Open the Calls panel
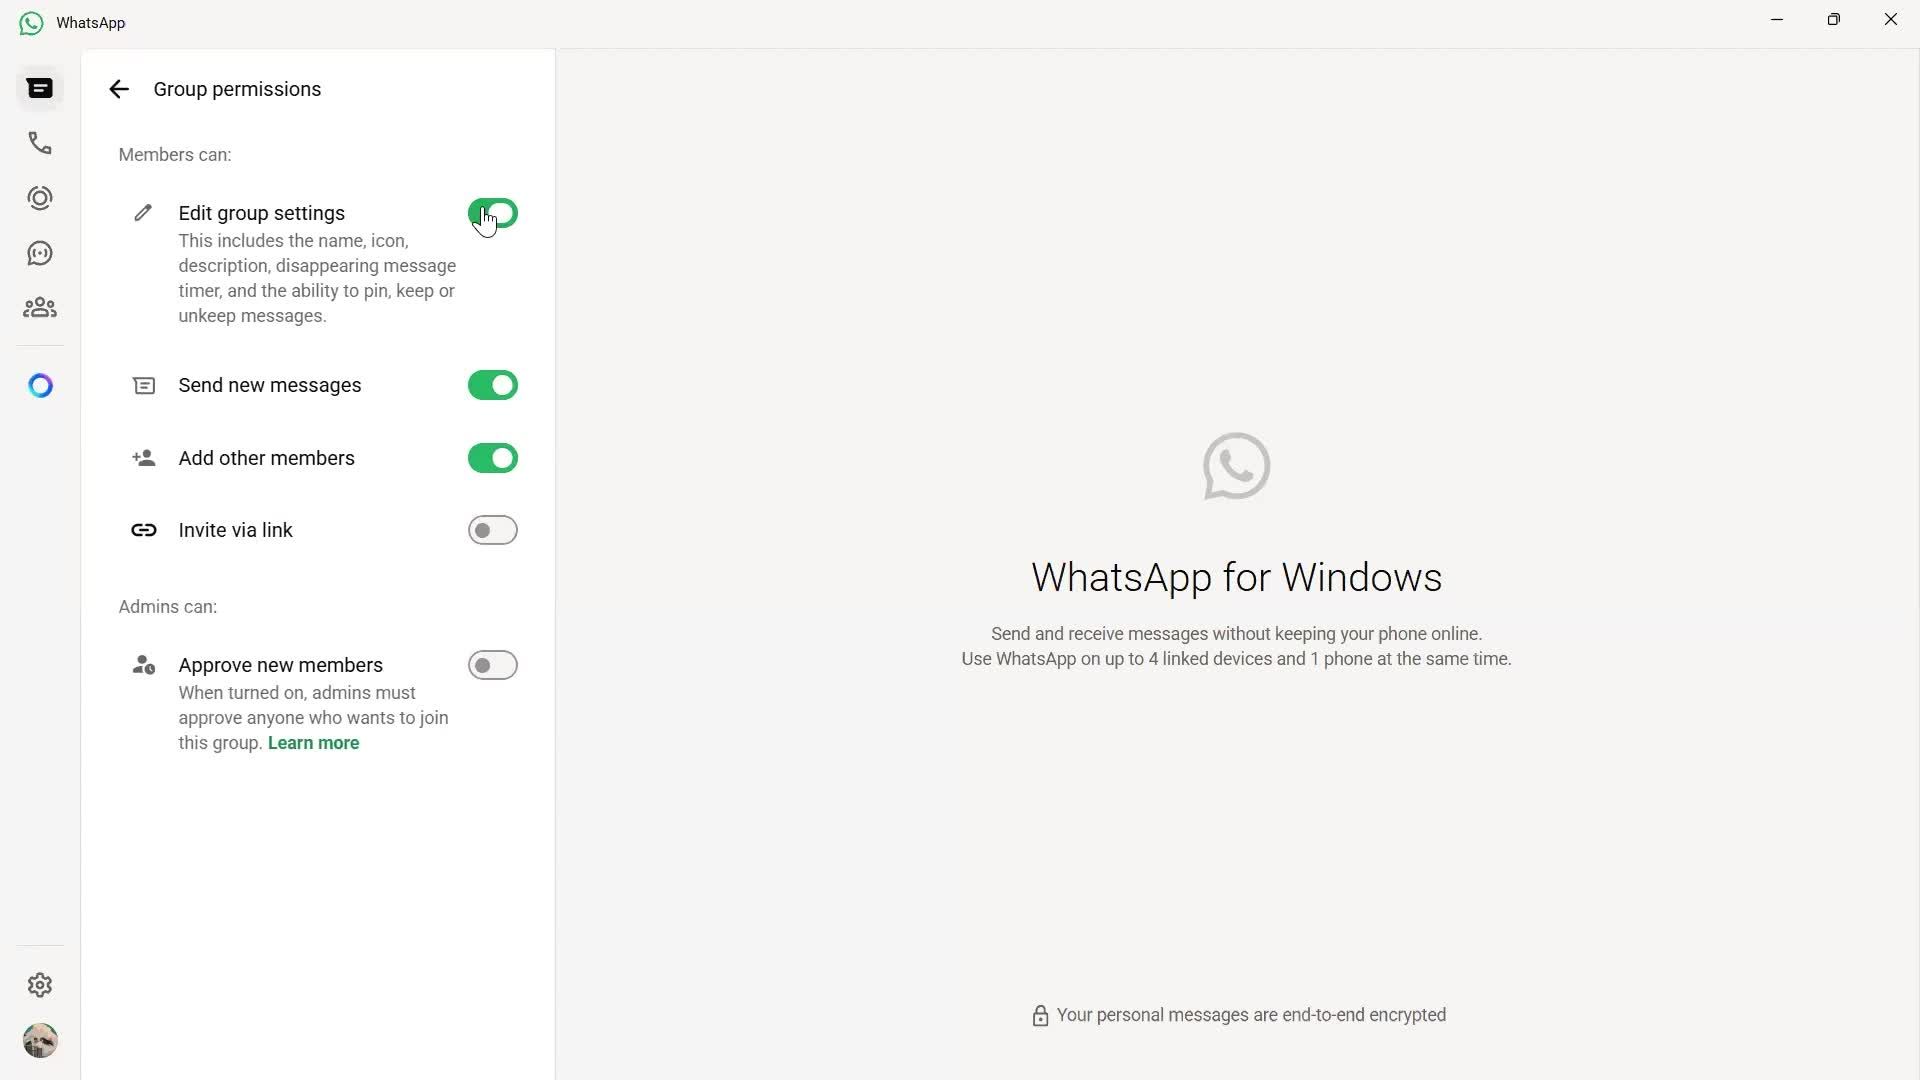The image size is (1920, 1080). tap(40, 143)
